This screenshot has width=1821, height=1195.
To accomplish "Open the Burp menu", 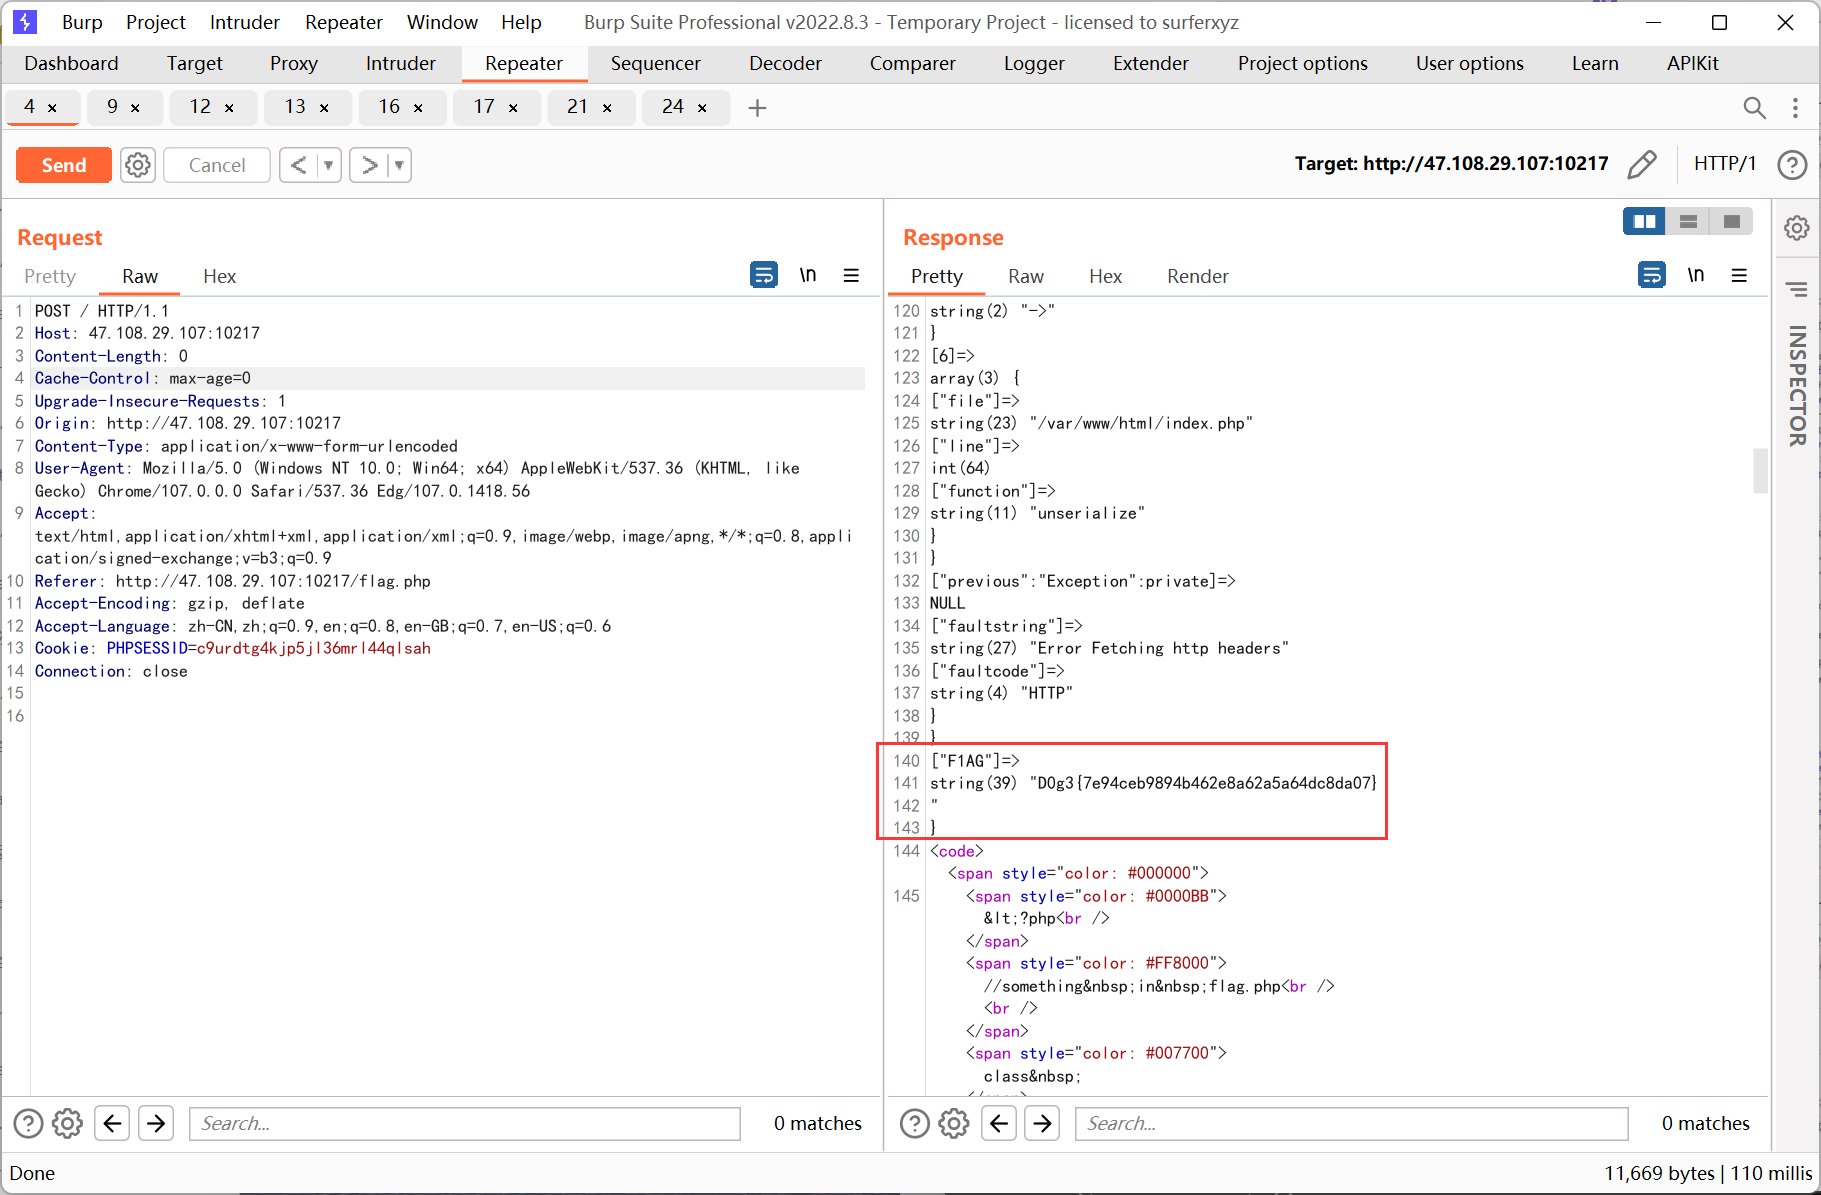I will 82,22.
